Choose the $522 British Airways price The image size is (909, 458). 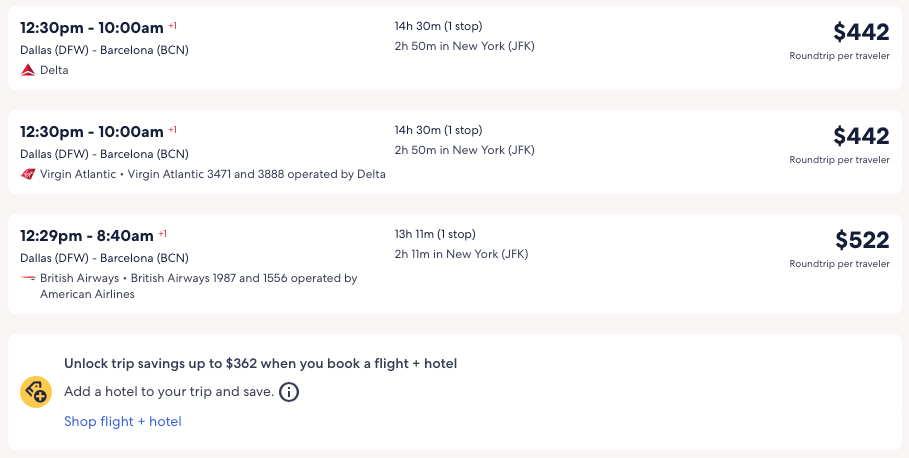pos(862,240)
